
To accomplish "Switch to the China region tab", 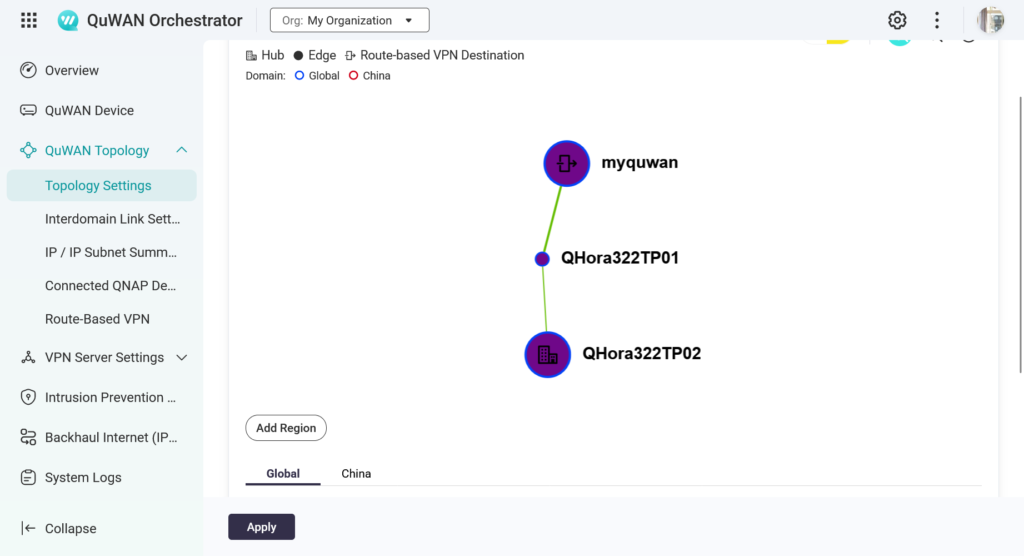I will tap(356, 473).
